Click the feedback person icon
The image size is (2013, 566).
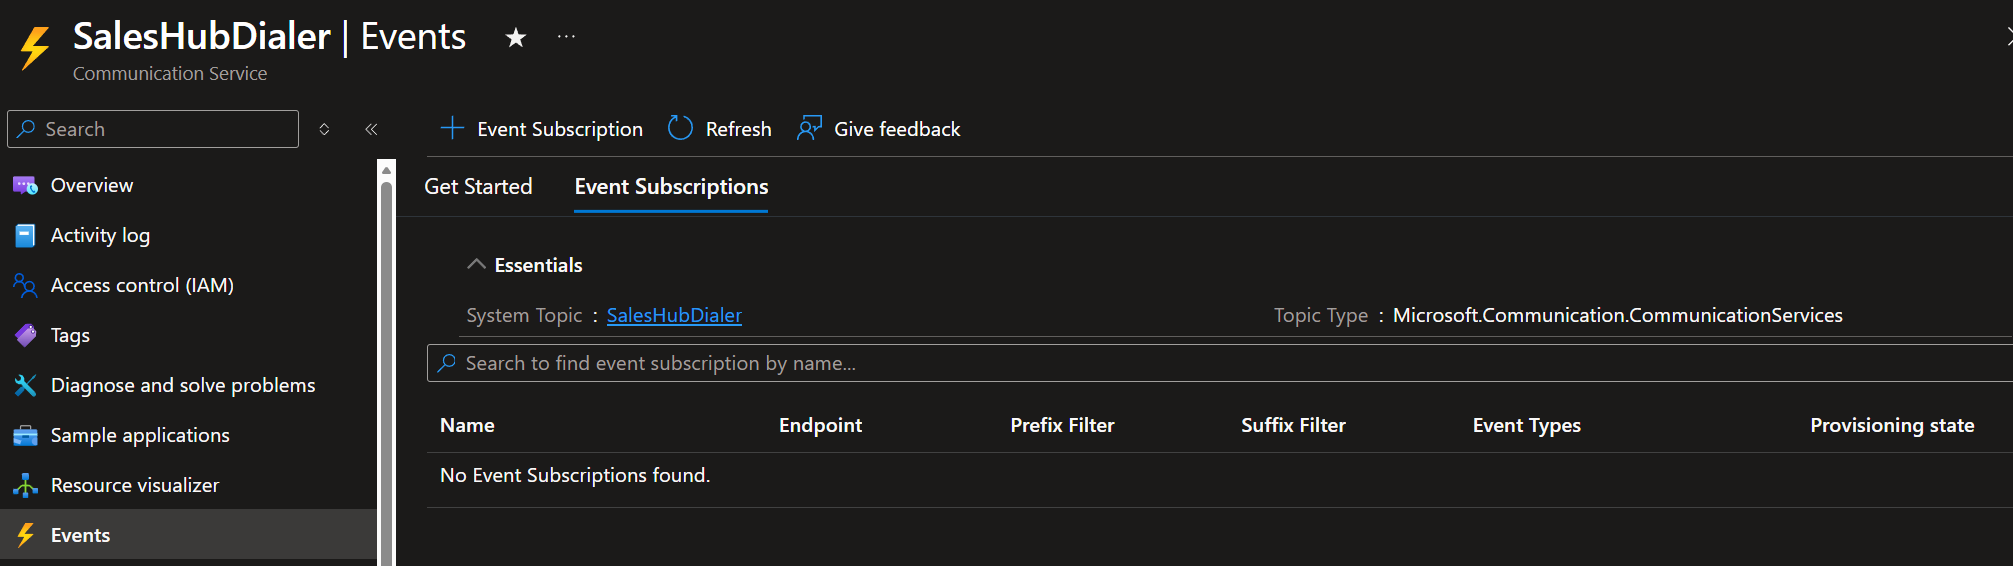[x=809, y=128]
